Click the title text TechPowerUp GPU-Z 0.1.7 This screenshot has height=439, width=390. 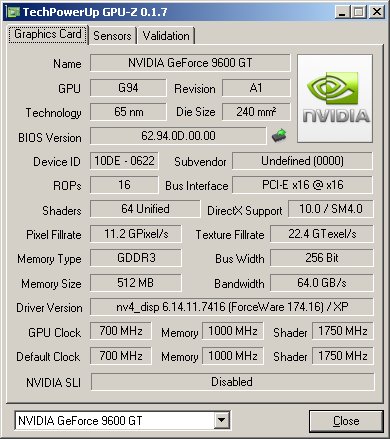(95, 12)
